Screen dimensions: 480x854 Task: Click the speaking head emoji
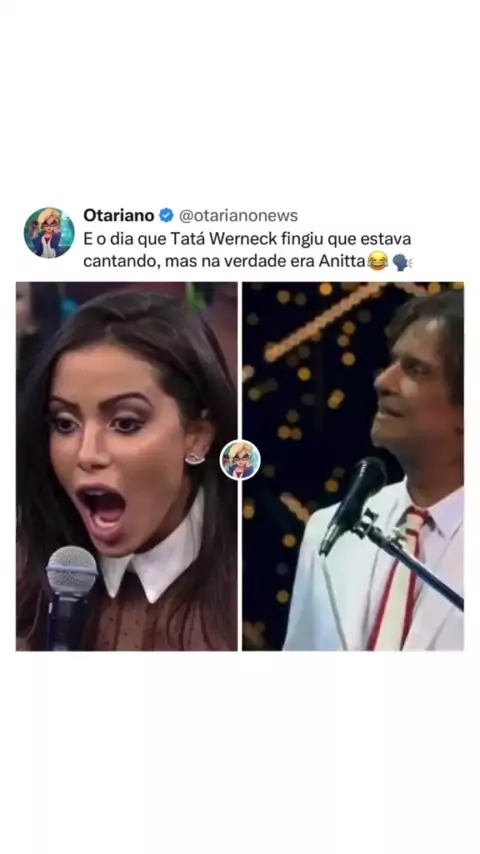[402, 262]
